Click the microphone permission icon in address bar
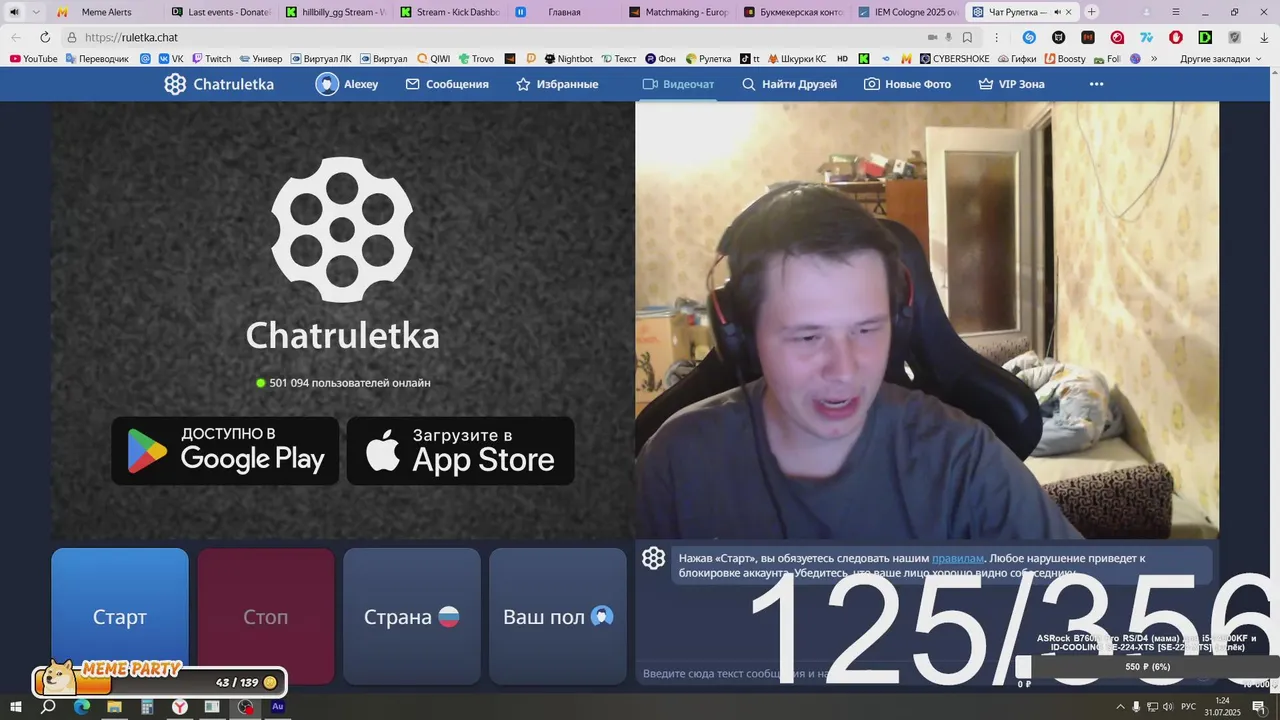Screen dimensions: 1280x720 (948, 37)
